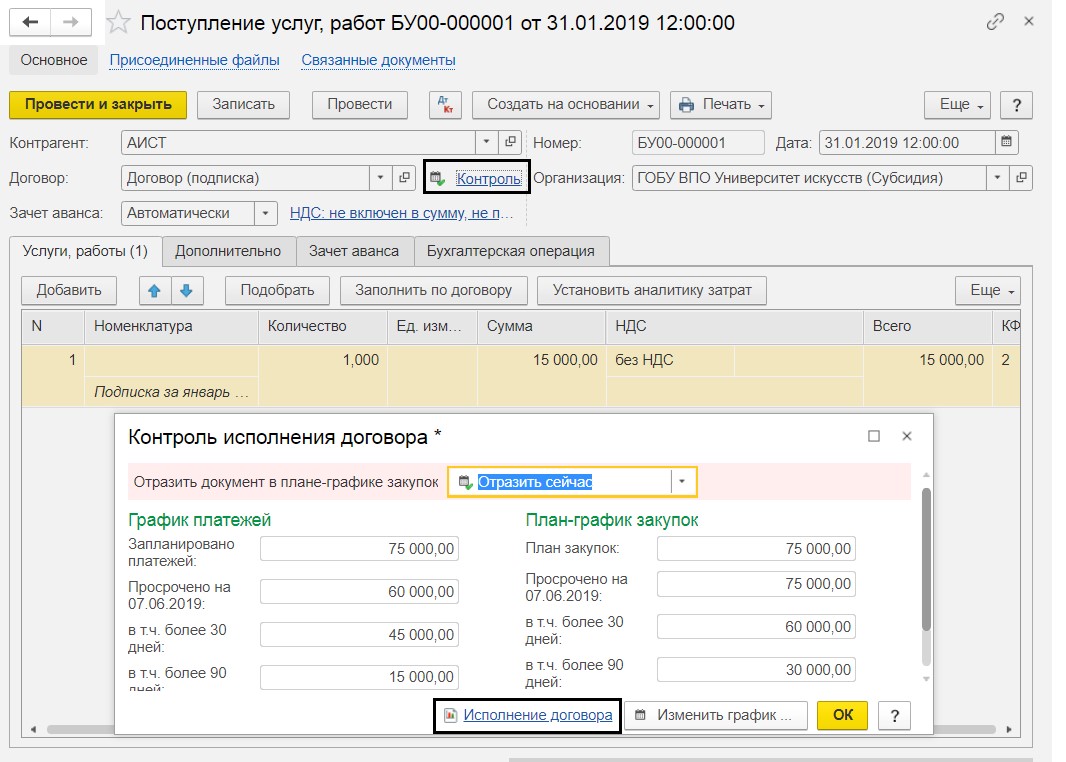Click the Запланировано платежей amount field
The image size is (1066, 762).
[359, 548]
